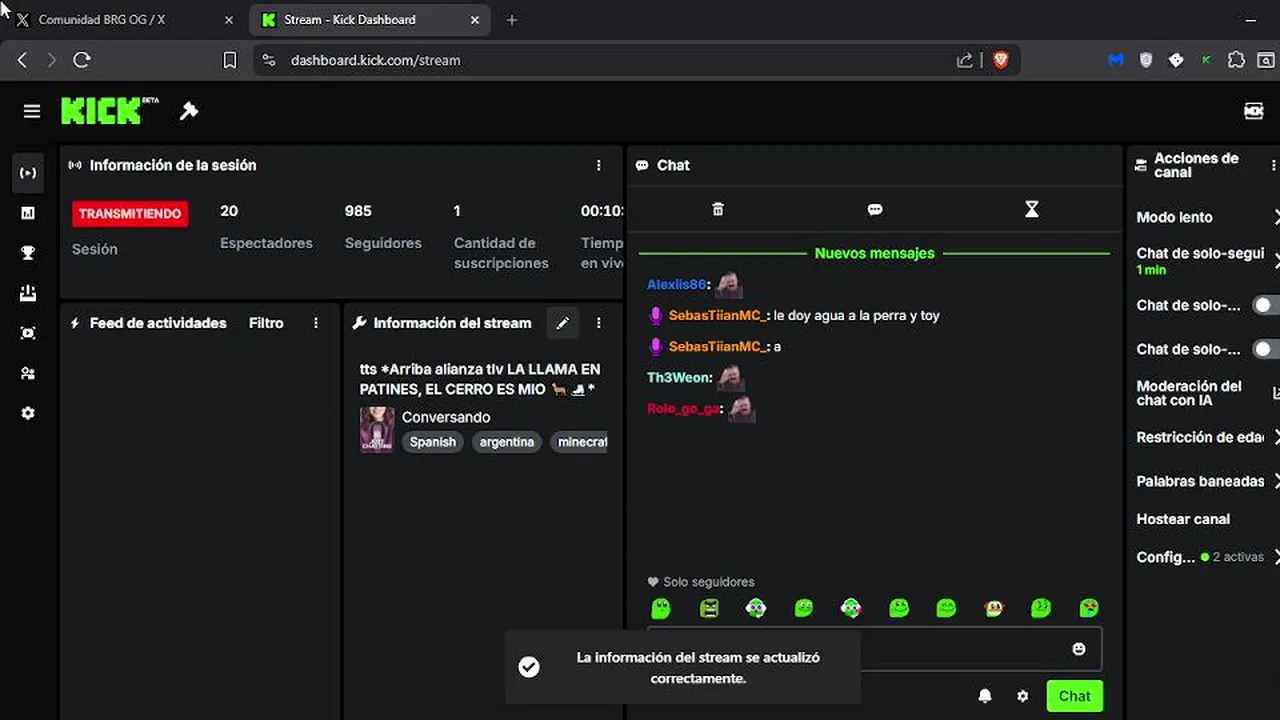Click the Brave shield icon
The height and width of the screenshot is (720, 1280).
tap(1001, 60)
